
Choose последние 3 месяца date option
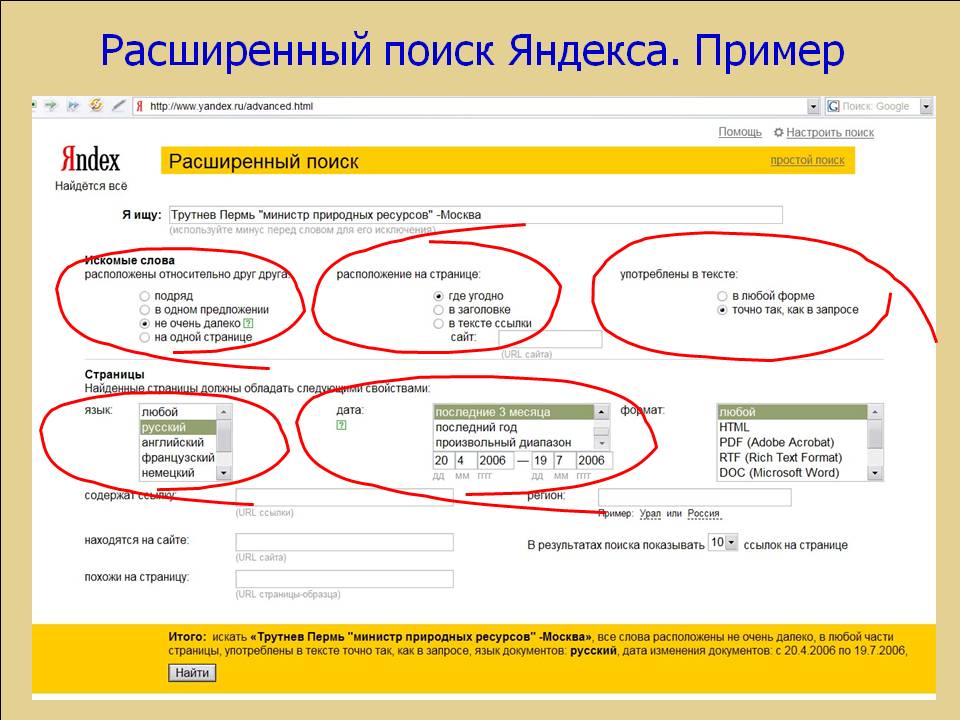pos(514,412)
